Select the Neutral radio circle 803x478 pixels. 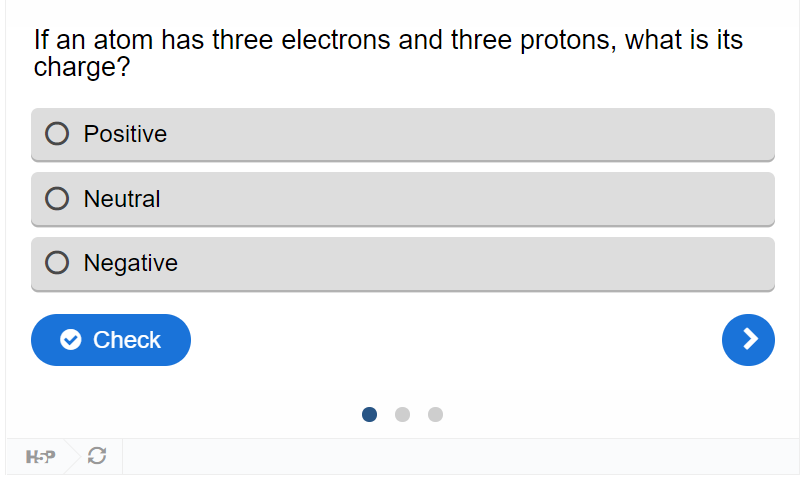click(57, 198)
